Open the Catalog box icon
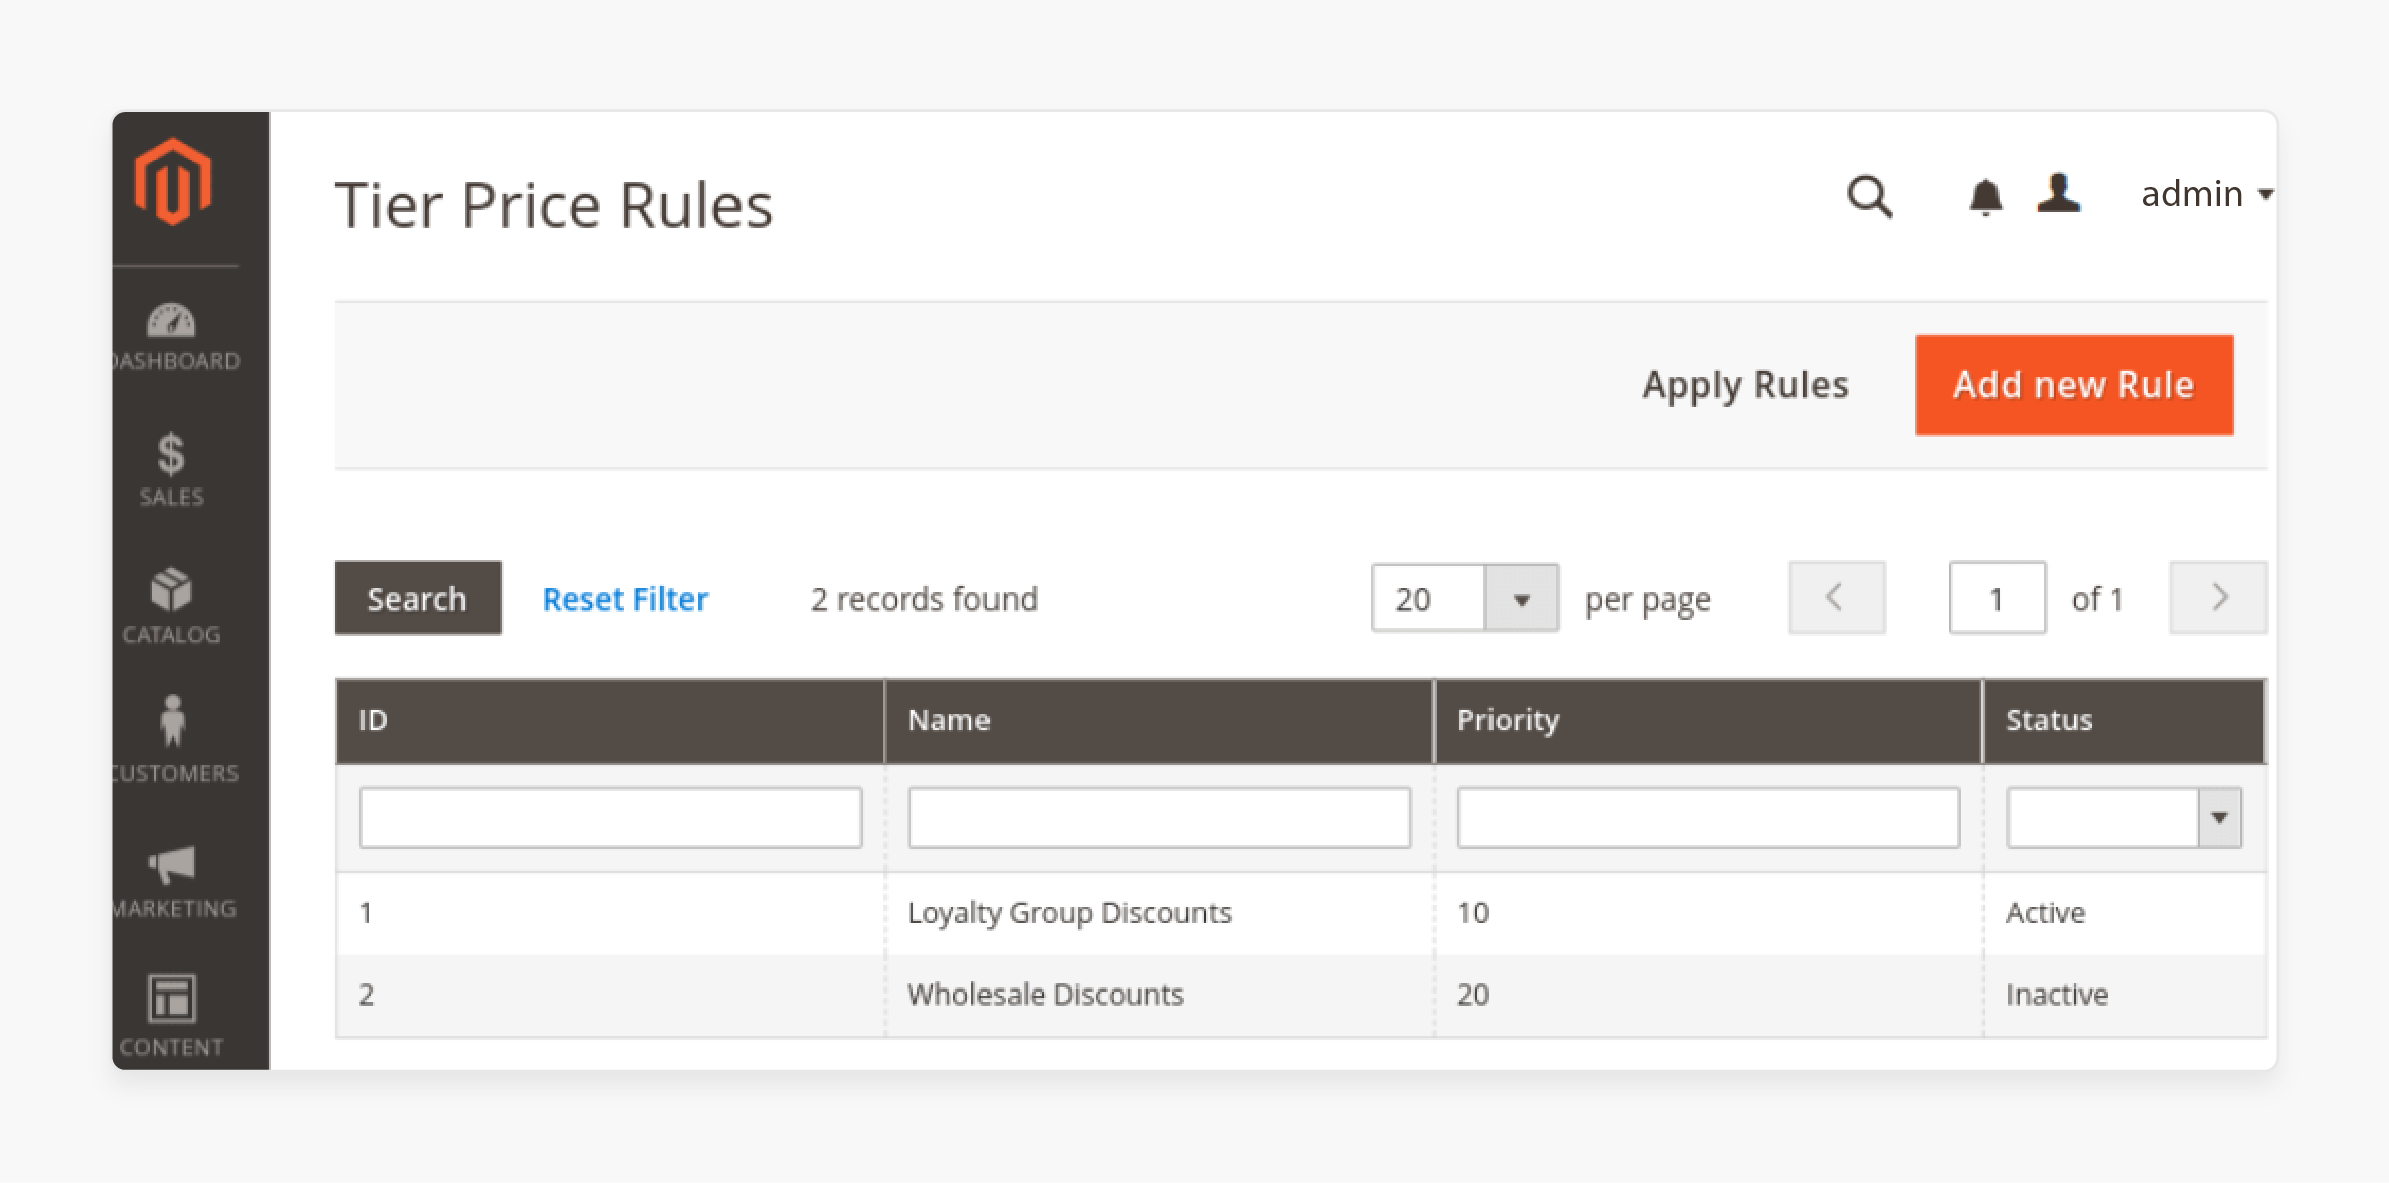Image resolution: width=2389 pixels, height=1183 pixels. pyautogui.click(x=171, y=589)
